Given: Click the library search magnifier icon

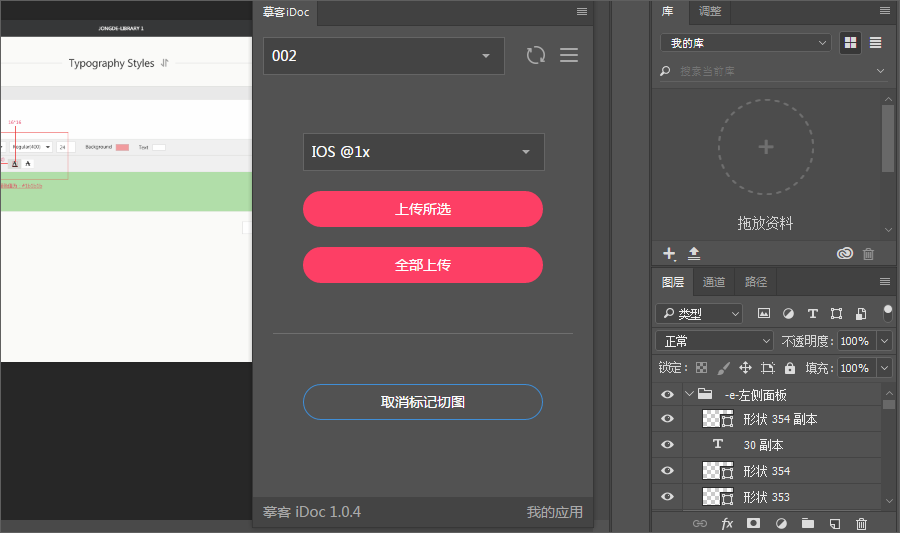Looking at the screenshot, I should coord(665,71).
